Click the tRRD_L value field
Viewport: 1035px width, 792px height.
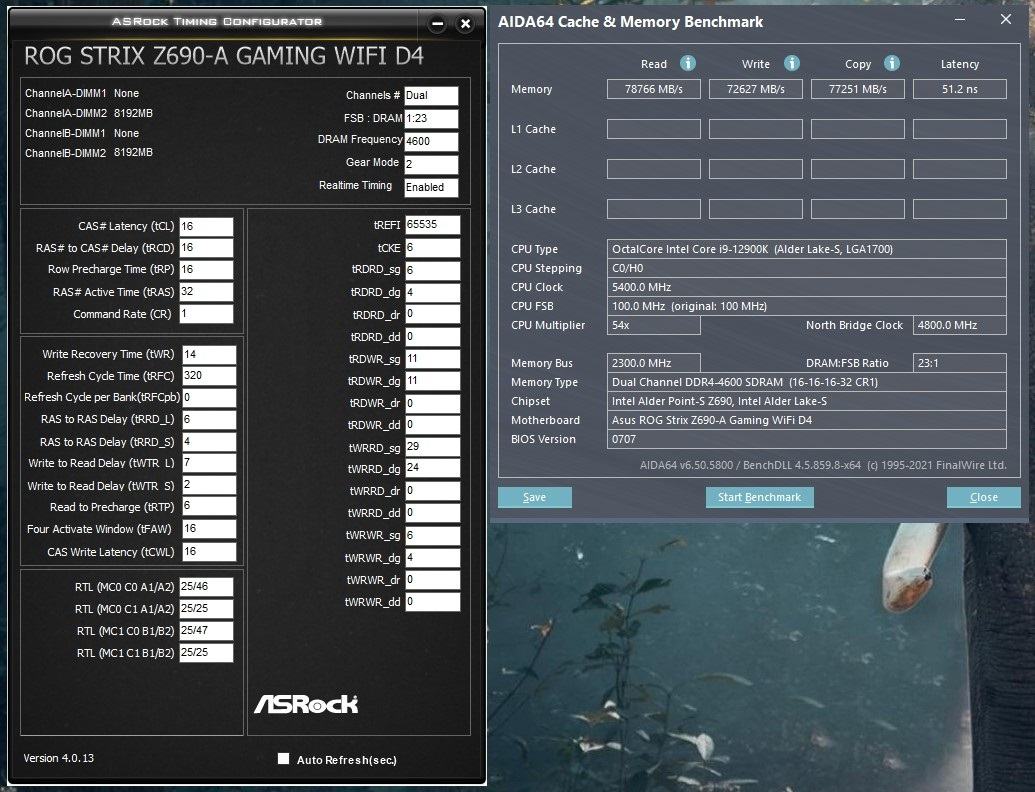pyautogui.click(x=209, y=420)
